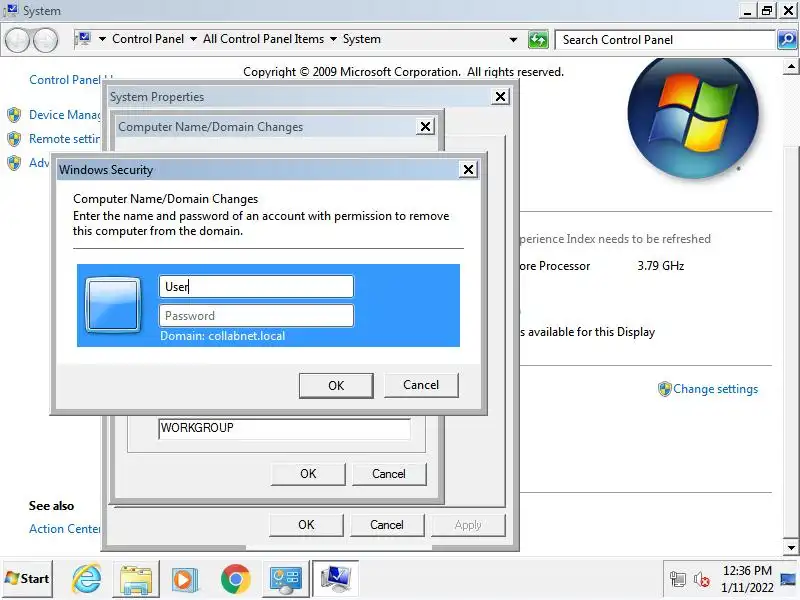Focus the User name field
Screen dimensions: 800x600
click(256, 287)
